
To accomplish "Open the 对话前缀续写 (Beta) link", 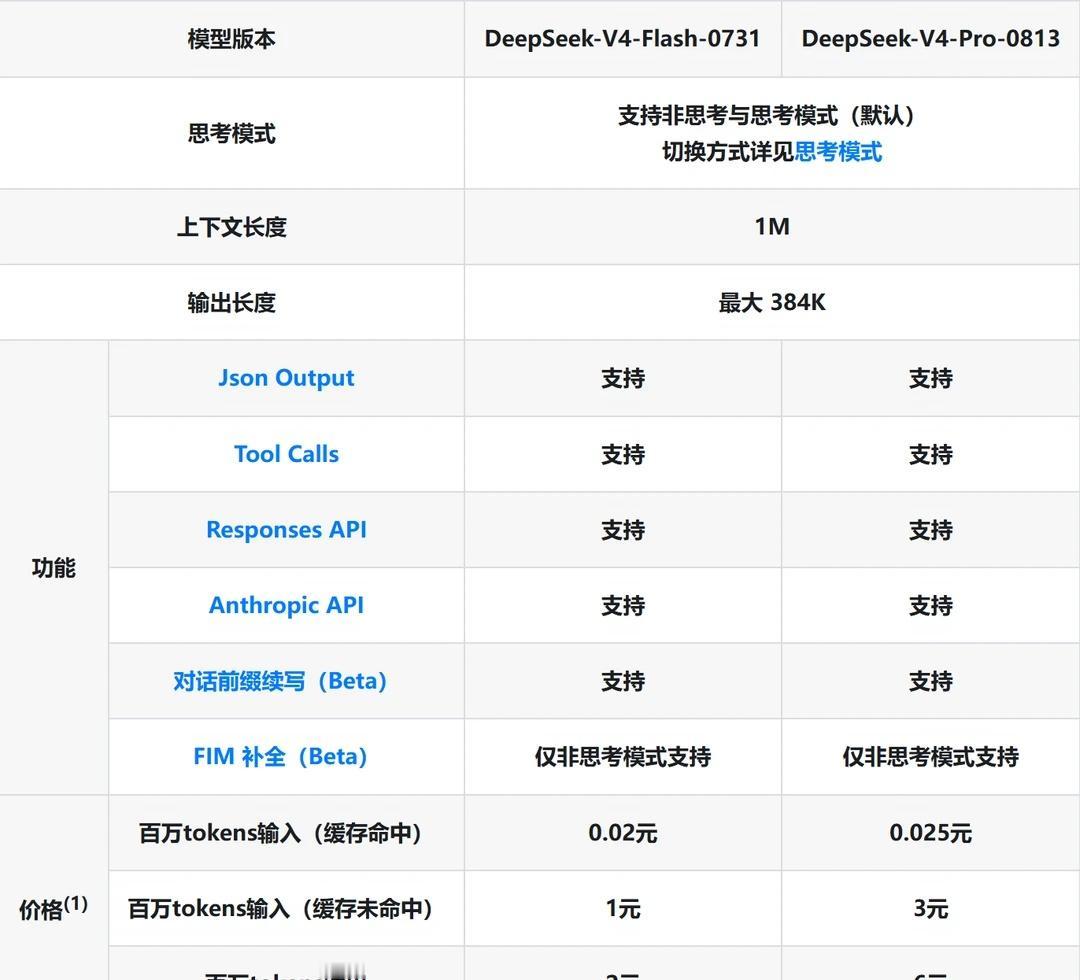I will 280,681.
